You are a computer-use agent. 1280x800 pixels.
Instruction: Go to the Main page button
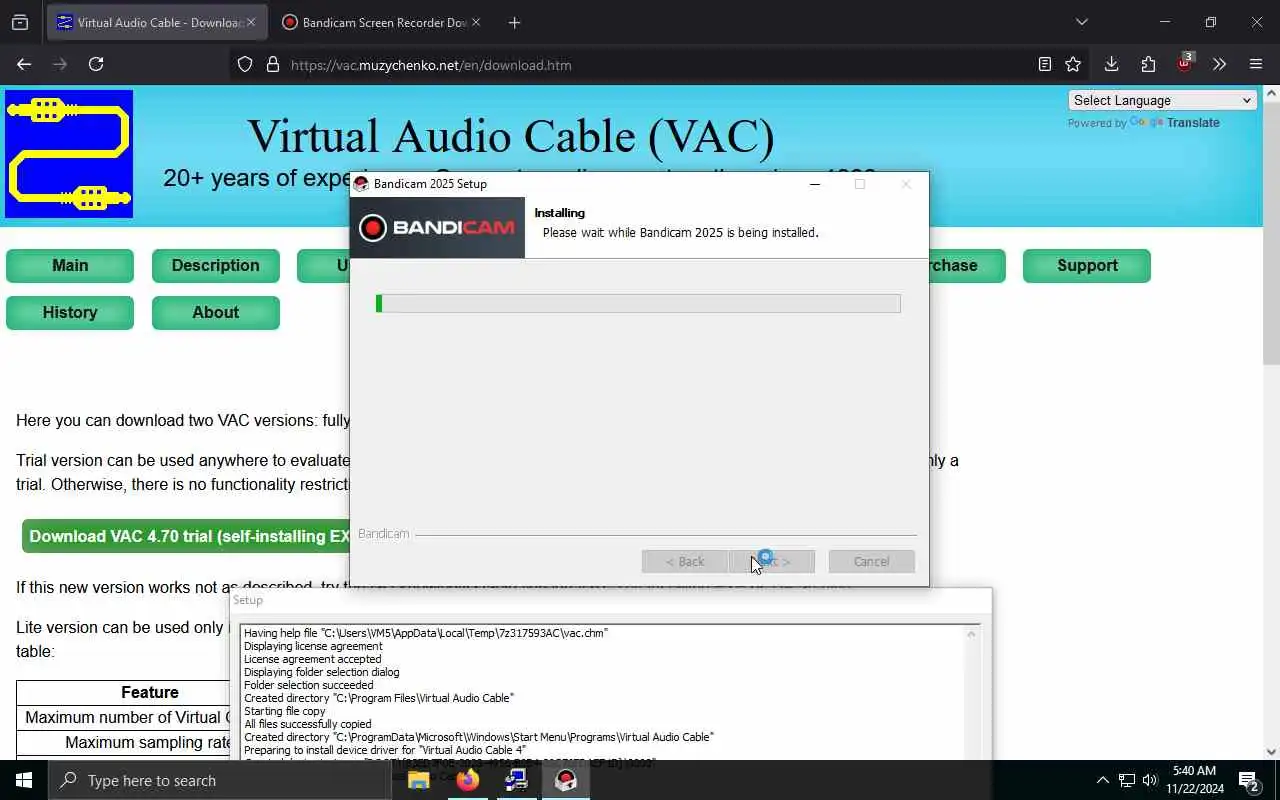pyautogui.click(x=70, y=265)
